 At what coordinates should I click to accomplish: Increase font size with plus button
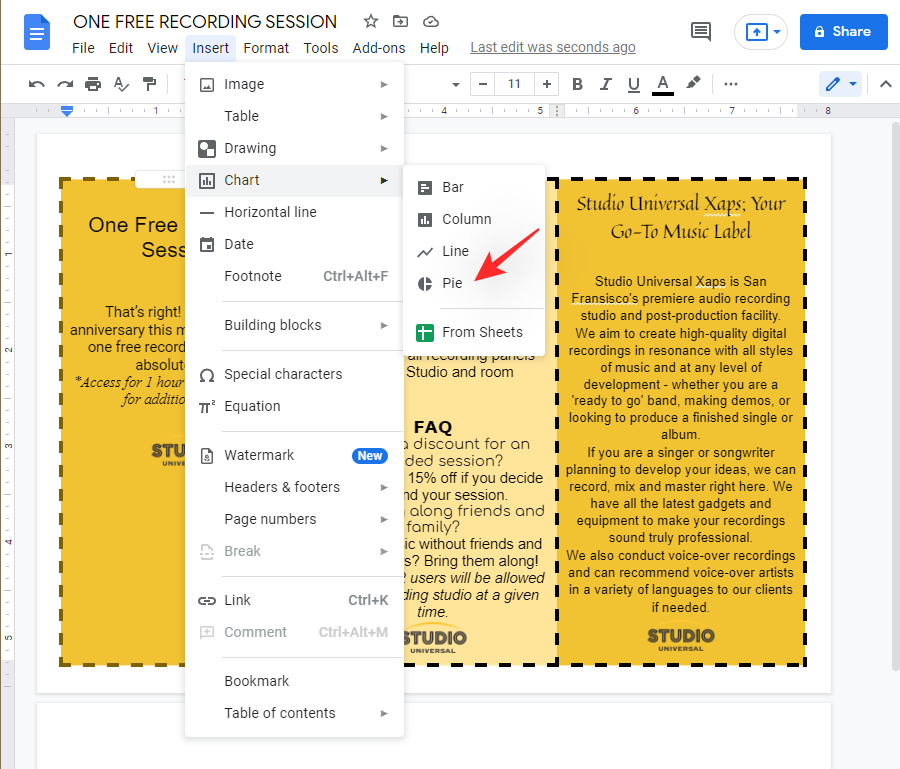pyautogui.click(x=546, y=84)
